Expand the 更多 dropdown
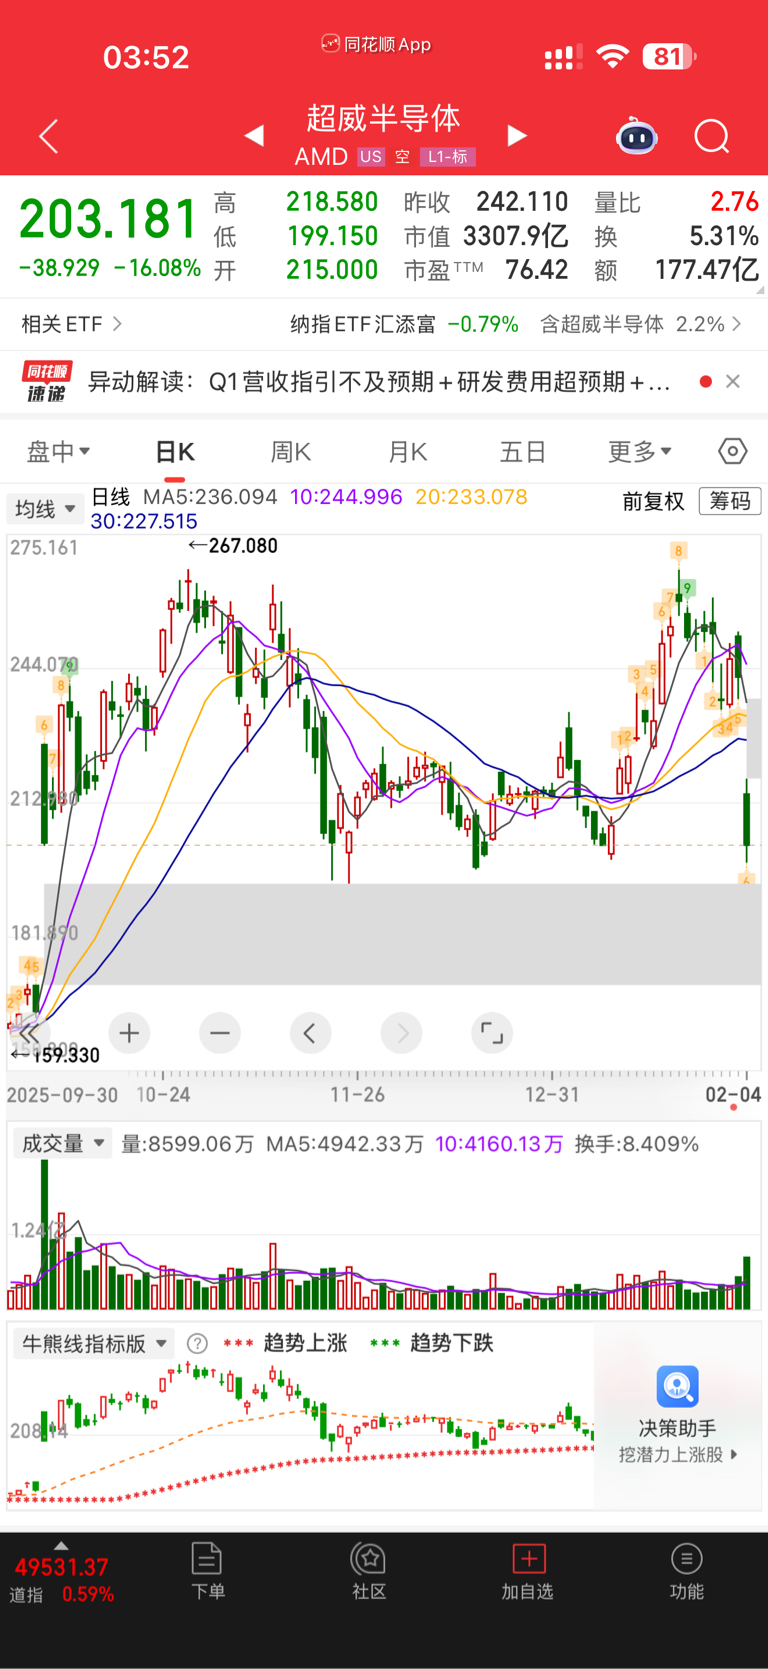The width and height of the screenshot is (768, 1669). click(640, 452)
